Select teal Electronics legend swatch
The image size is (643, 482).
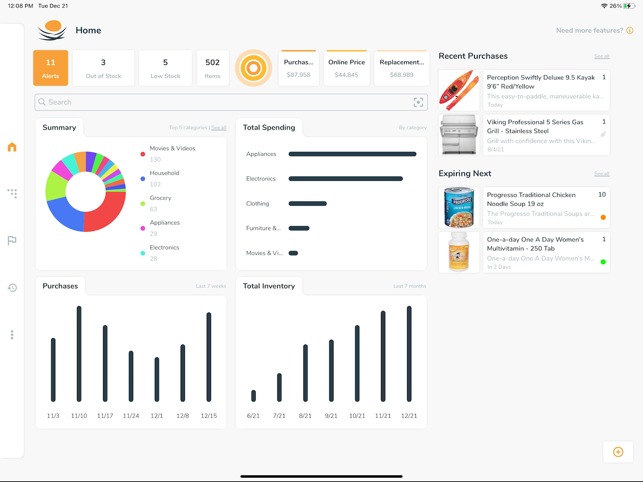[x=143, y=253]
